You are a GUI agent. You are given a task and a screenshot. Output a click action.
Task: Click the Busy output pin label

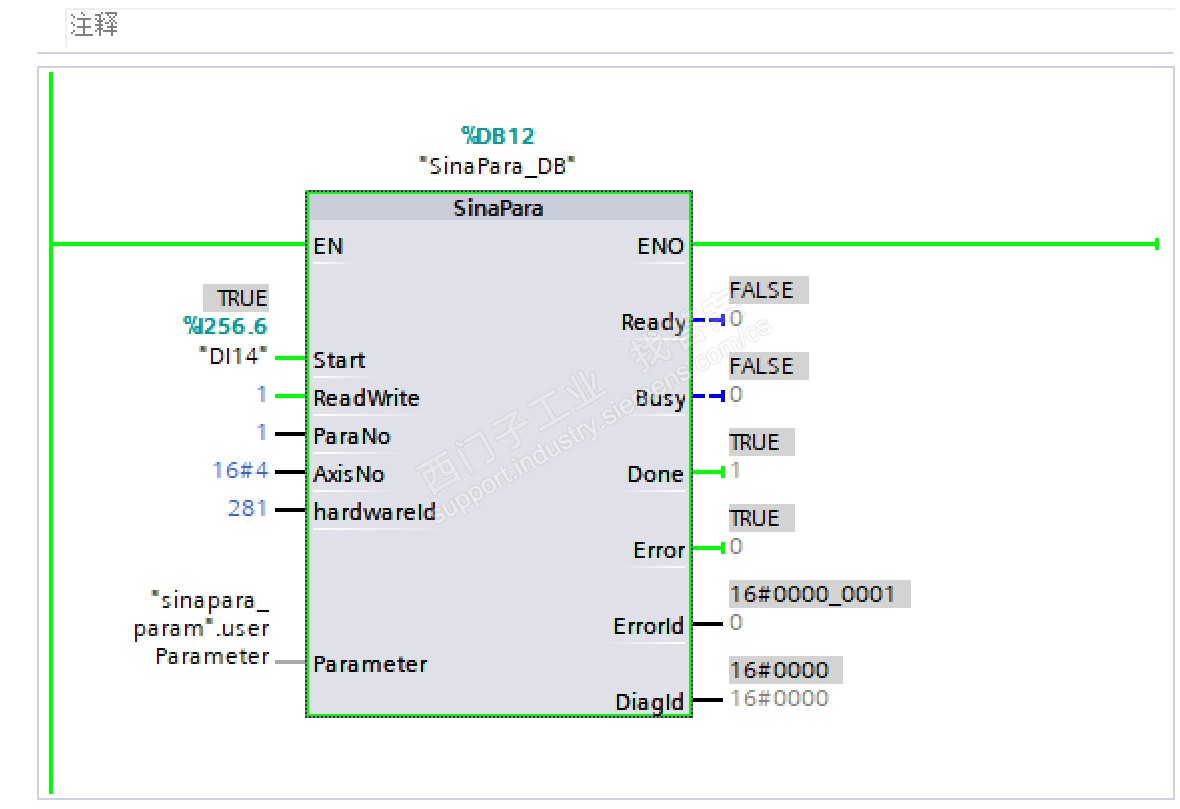click(x=660, y=398)
